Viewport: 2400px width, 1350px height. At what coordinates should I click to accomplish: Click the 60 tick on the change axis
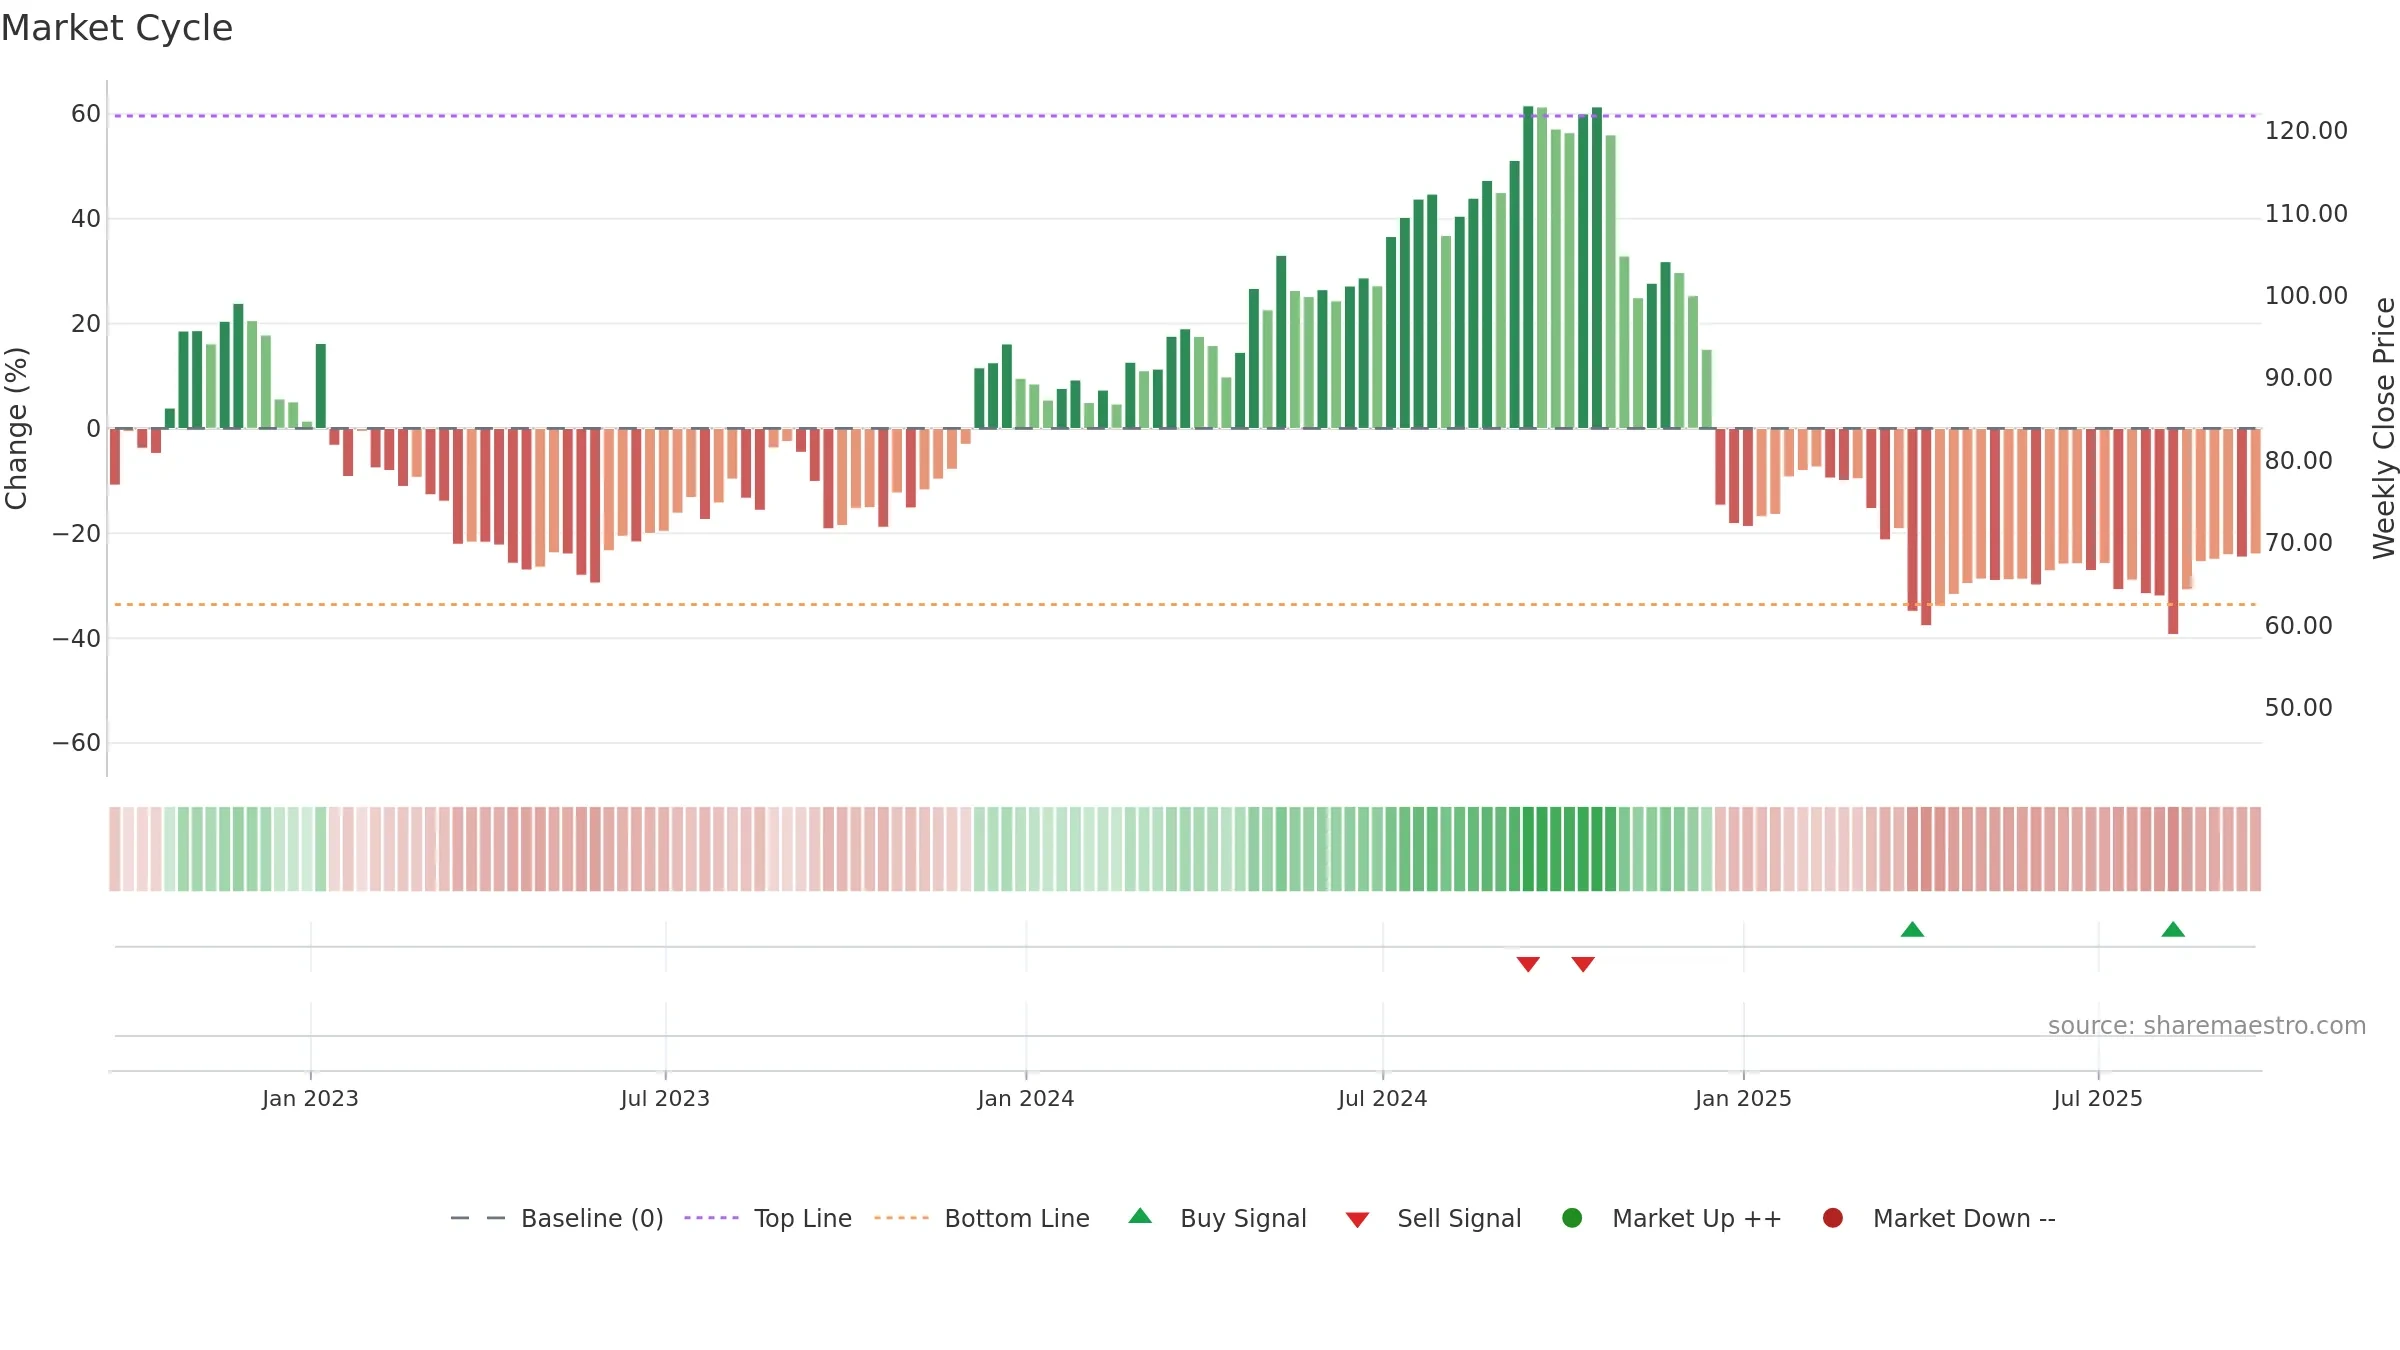(x=86, y=114)
